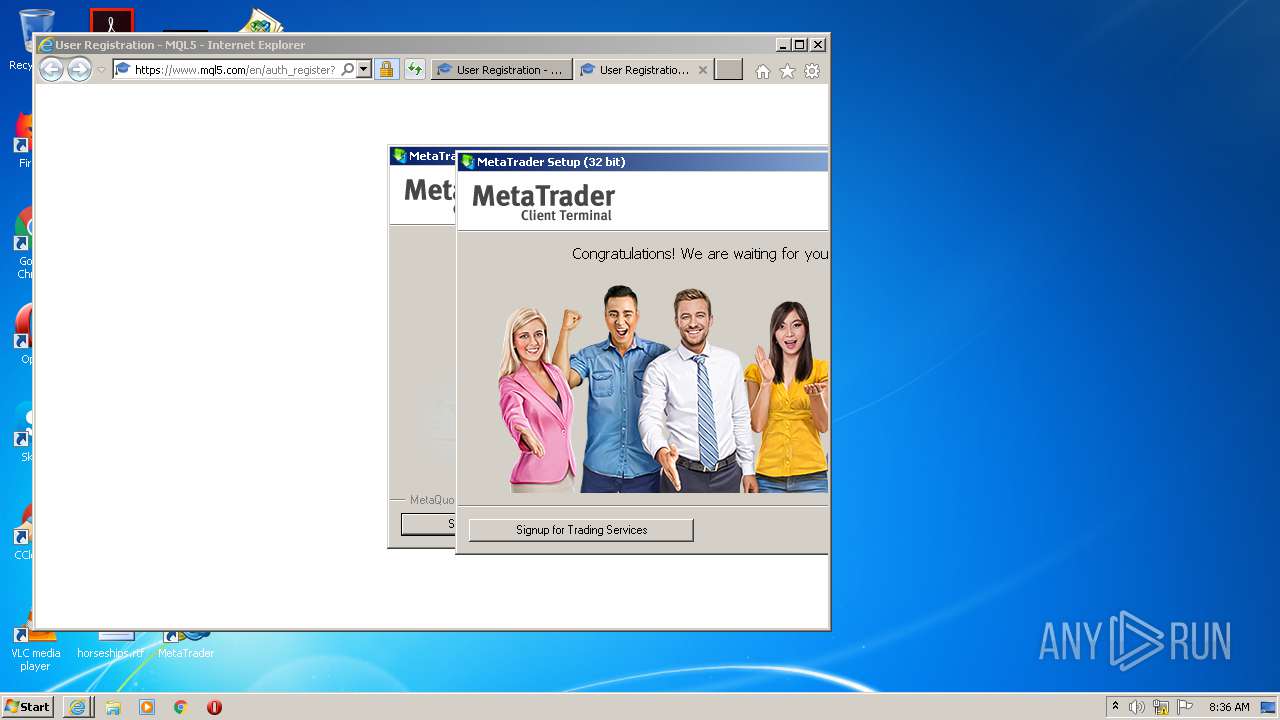Click the Internet Explorer back arrow
Image resolution: width=1280 pixels, height=720 pixels.
[x=51, y=69]
